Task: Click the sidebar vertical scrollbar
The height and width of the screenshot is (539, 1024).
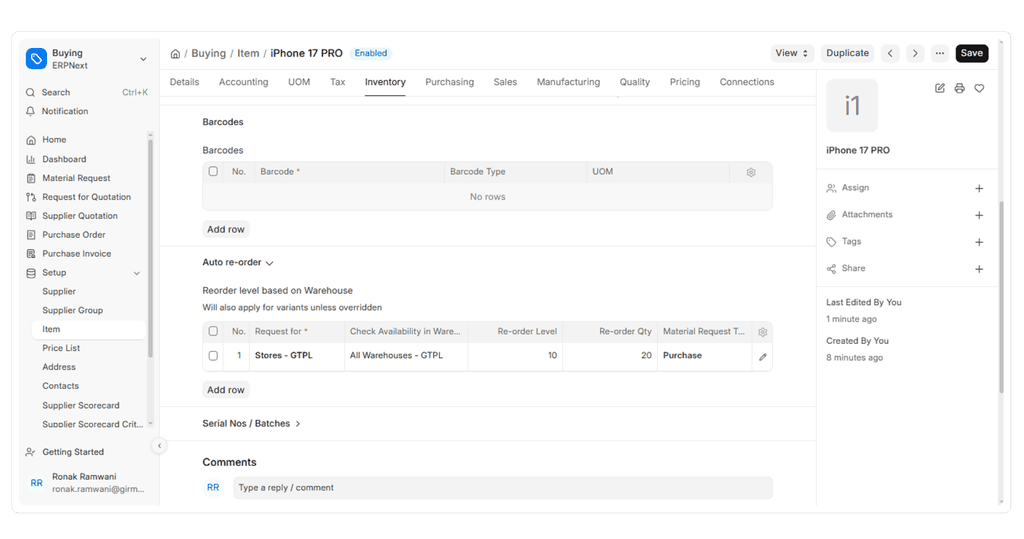Action: click(x=150, y=248)
